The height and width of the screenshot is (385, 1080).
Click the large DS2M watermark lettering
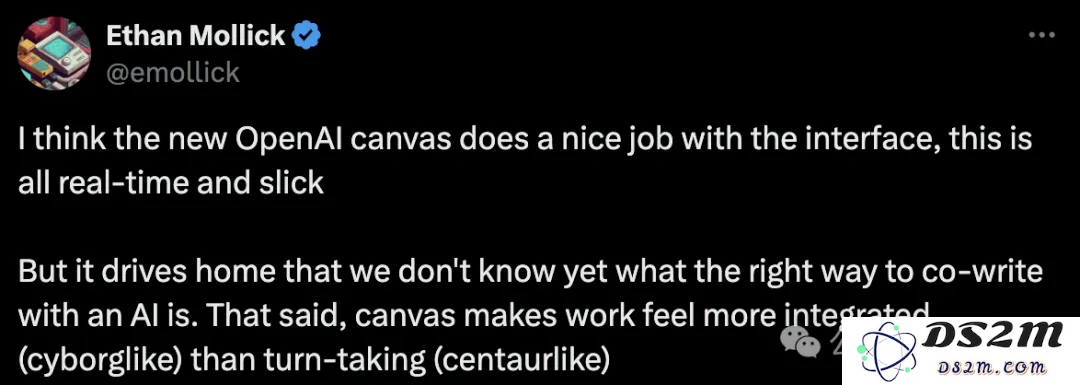tap(992, 337)
